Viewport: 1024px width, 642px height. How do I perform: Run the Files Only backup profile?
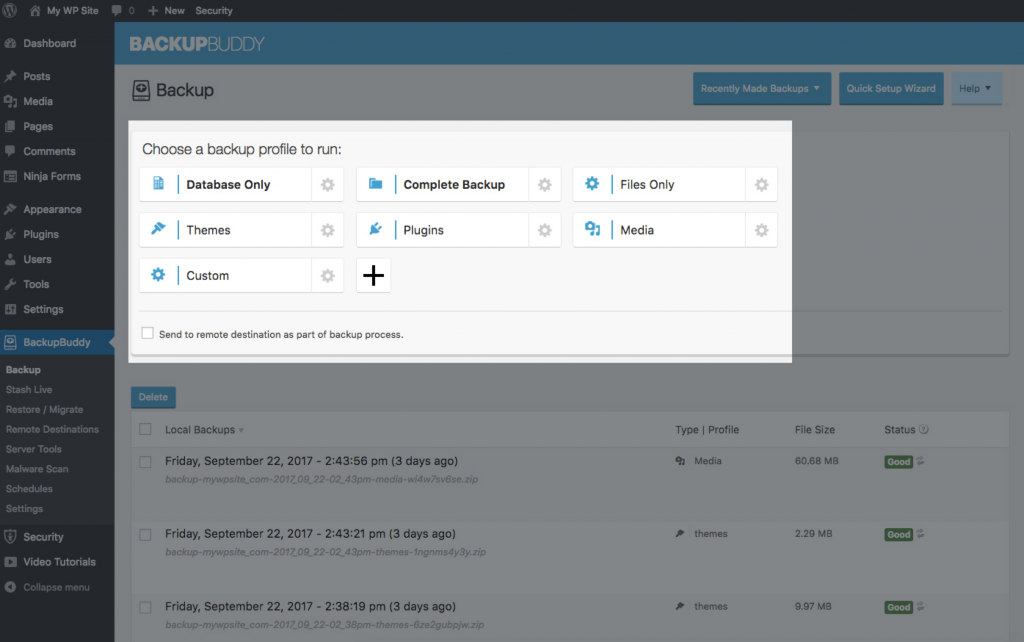pyautogui.click(x=659, y=185)
